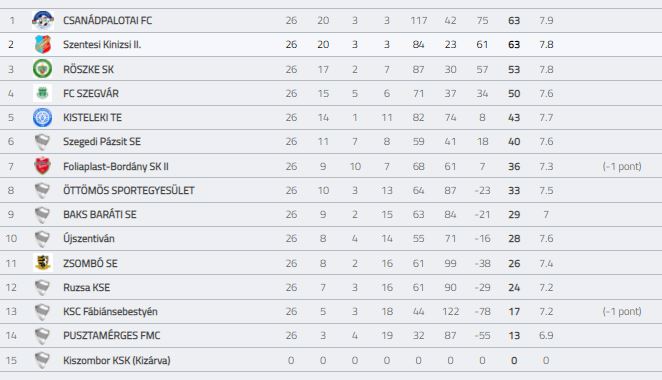Open the Röszke SK green crest

click(43, 69)
